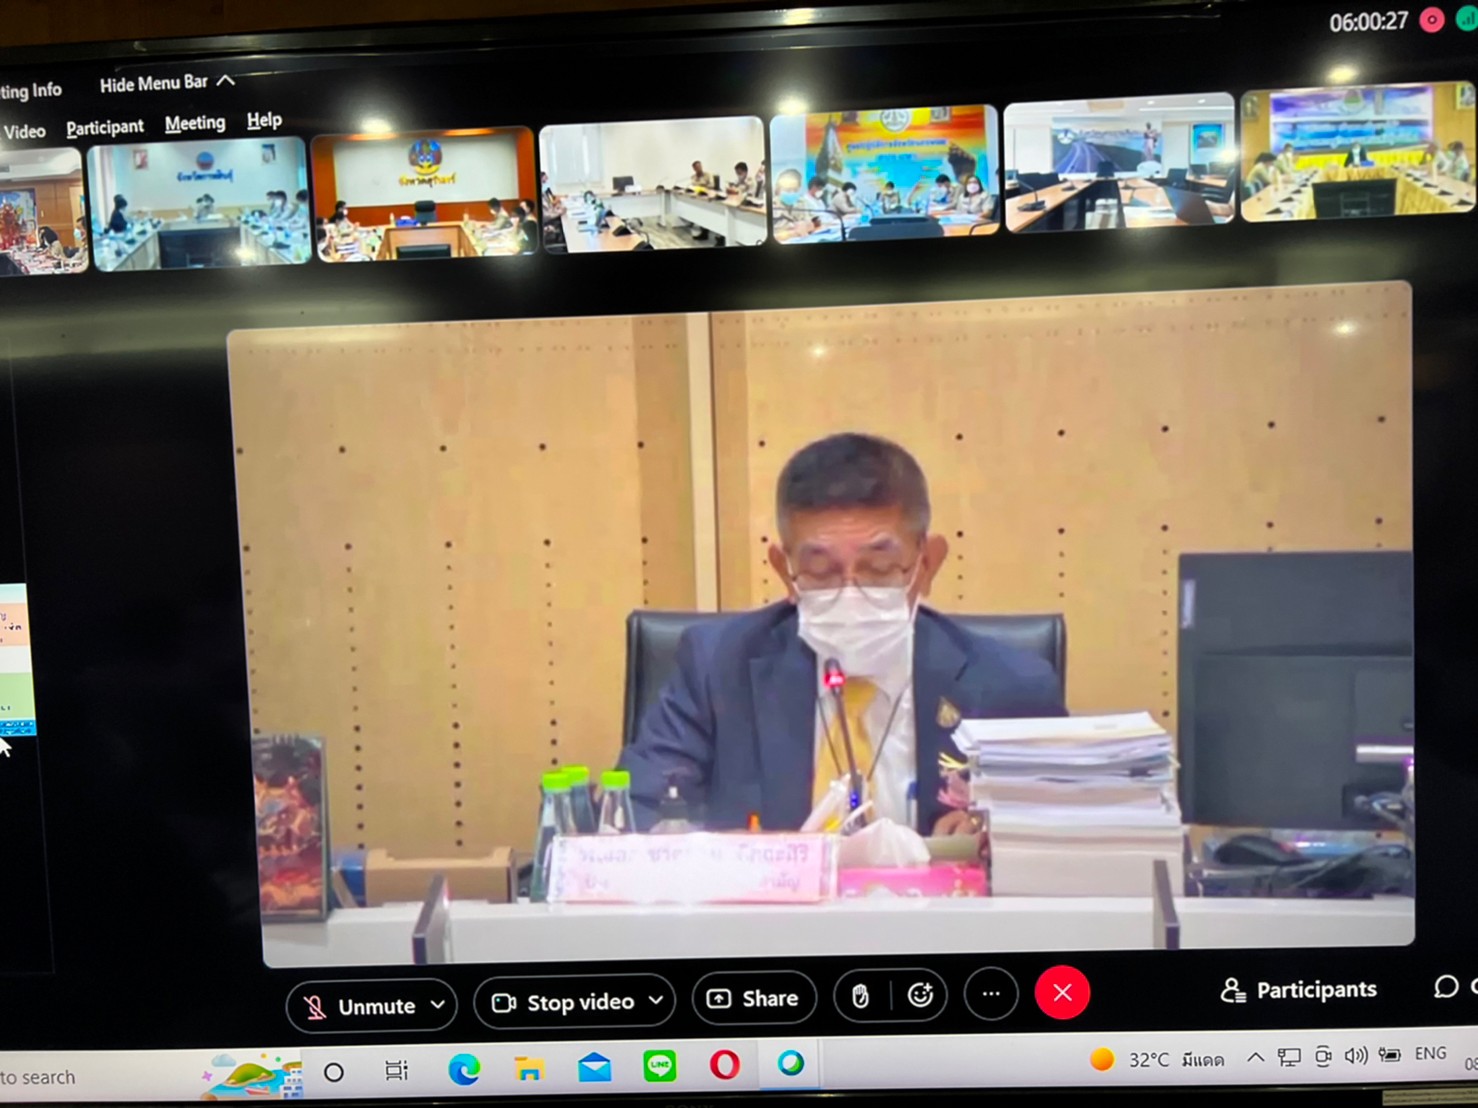Show hidden system tray icons
1478x1108 pixels.
pos(1254,1058)
